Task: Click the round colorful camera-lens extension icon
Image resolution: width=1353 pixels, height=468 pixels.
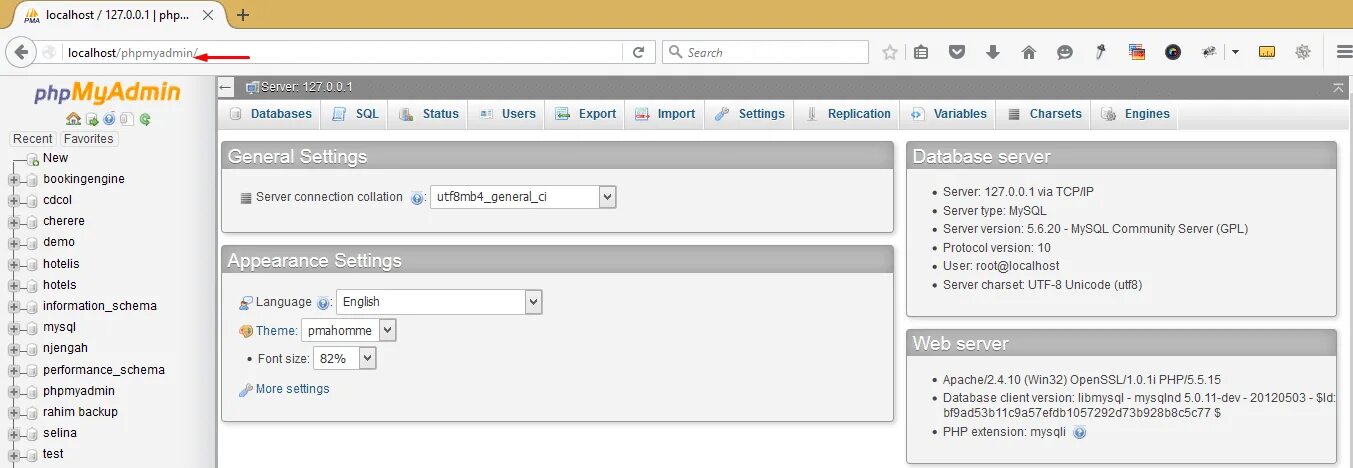Action: tap(1173, 52)
